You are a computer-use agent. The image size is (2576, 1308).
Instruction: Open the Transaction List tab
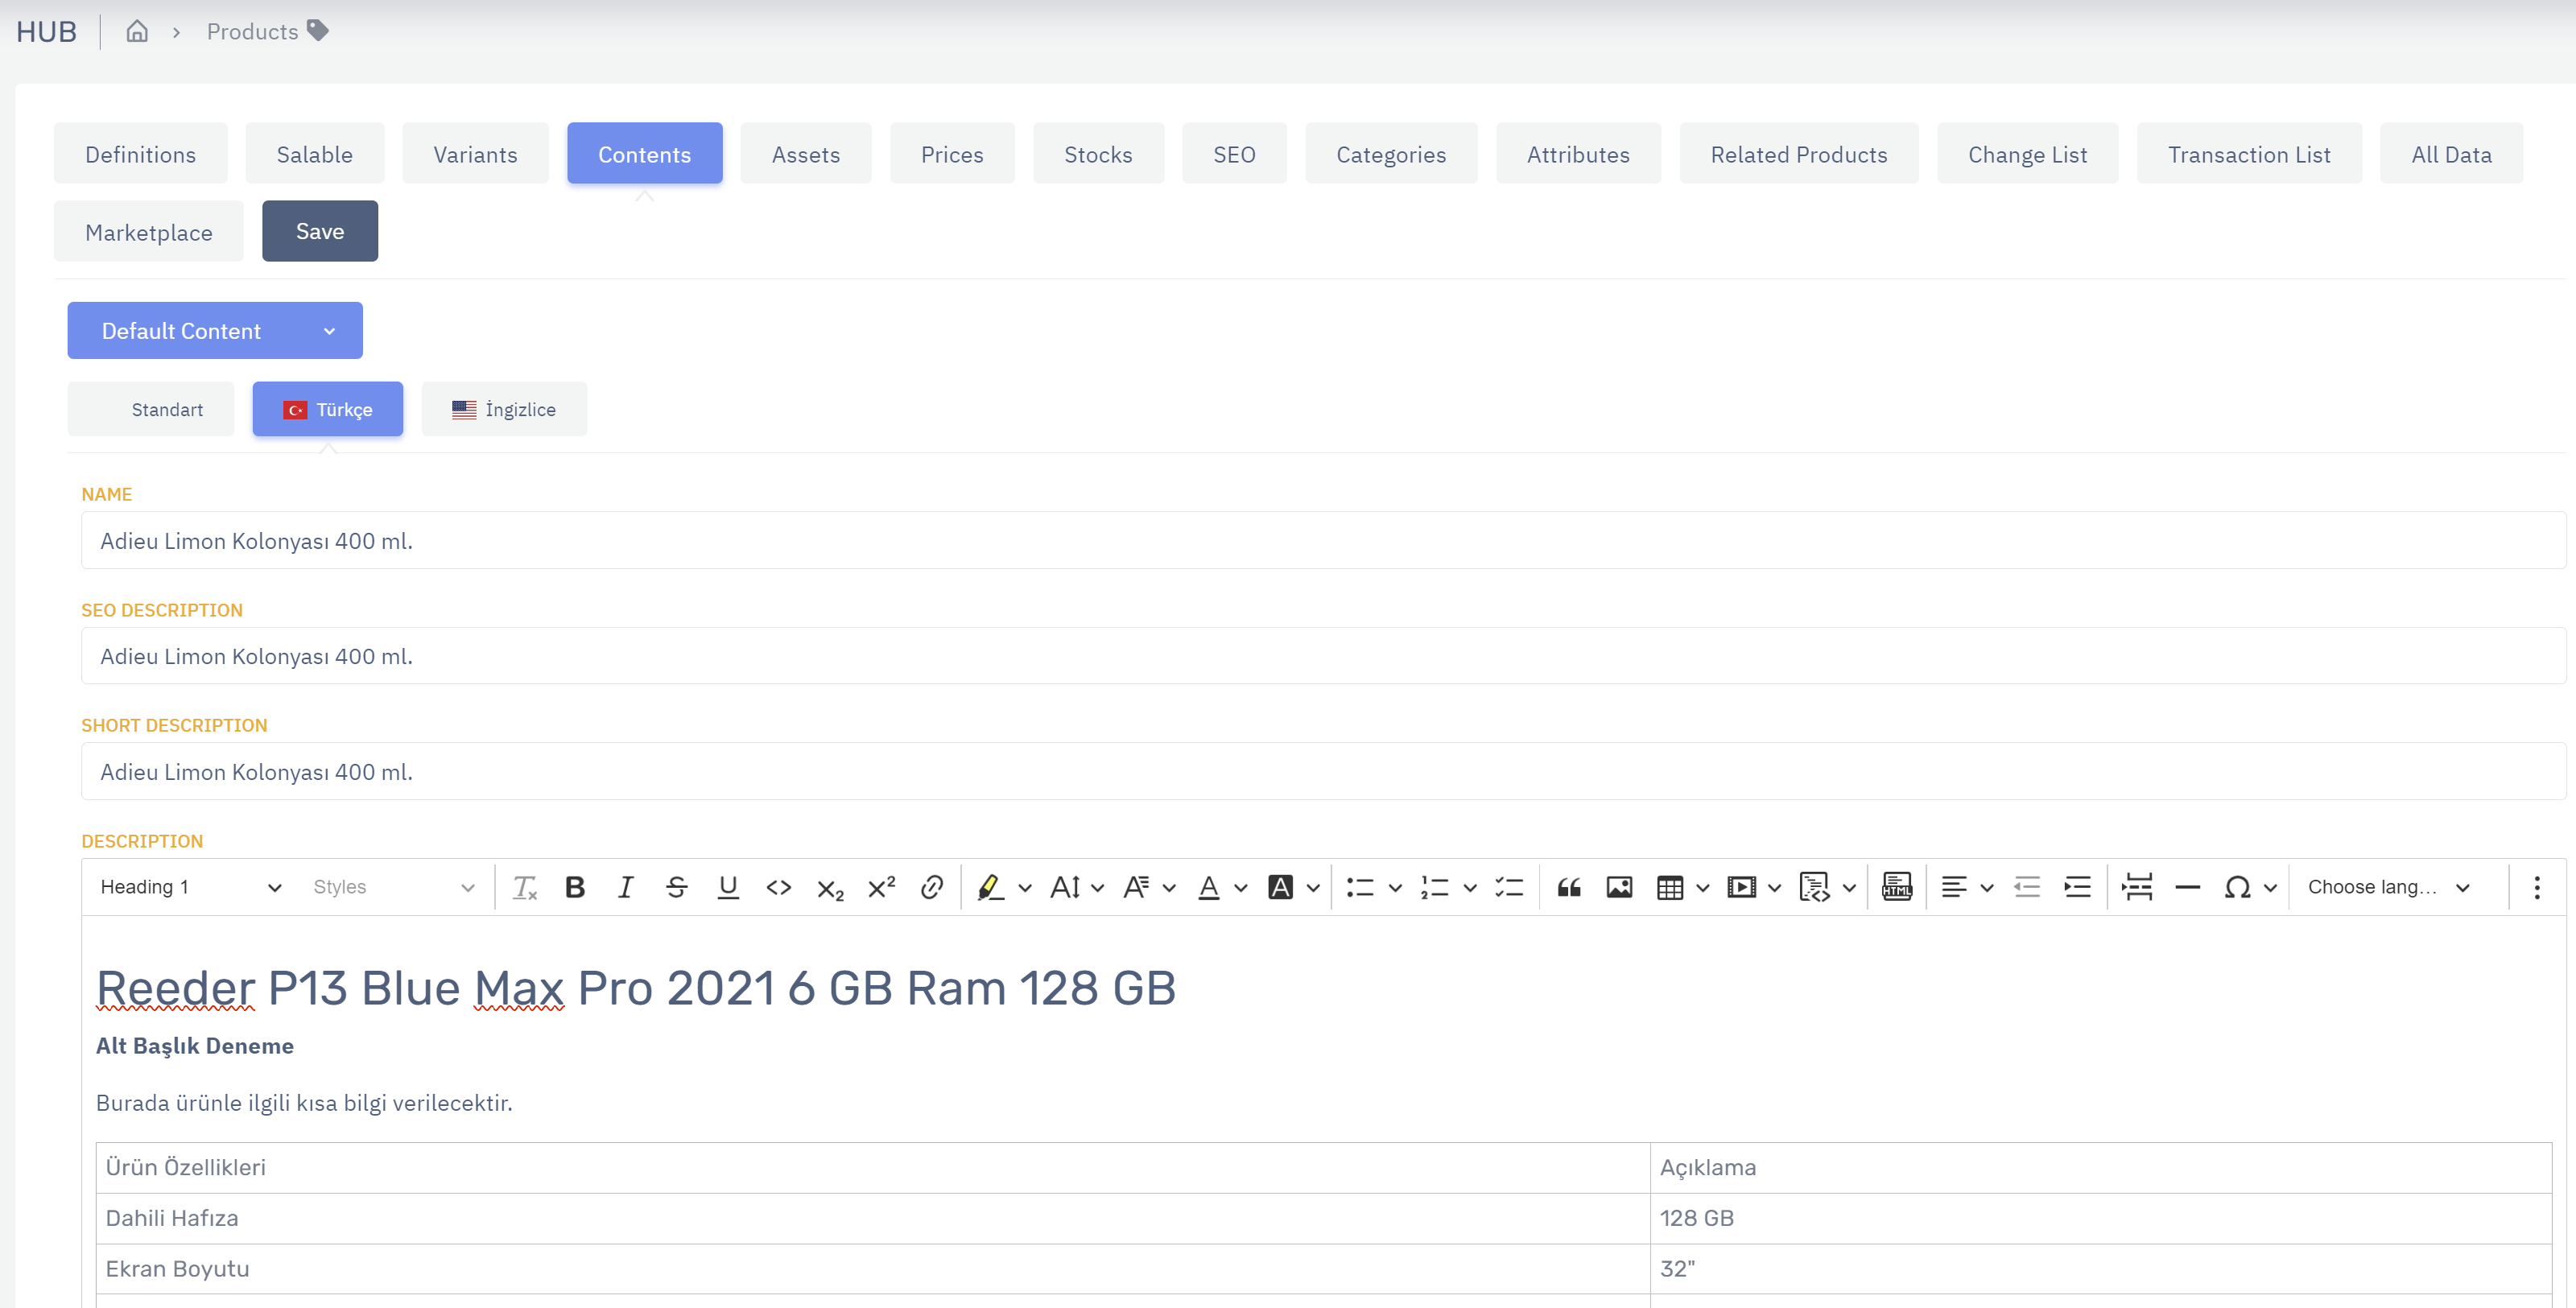pos(2250,154)
